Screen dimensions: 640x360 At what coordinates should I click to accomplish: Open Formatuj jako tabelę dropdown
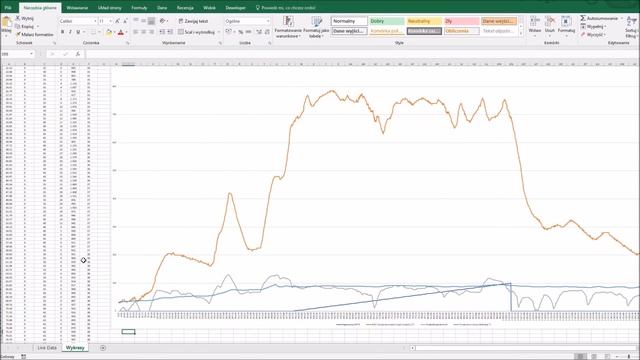[x=316, y=27]
